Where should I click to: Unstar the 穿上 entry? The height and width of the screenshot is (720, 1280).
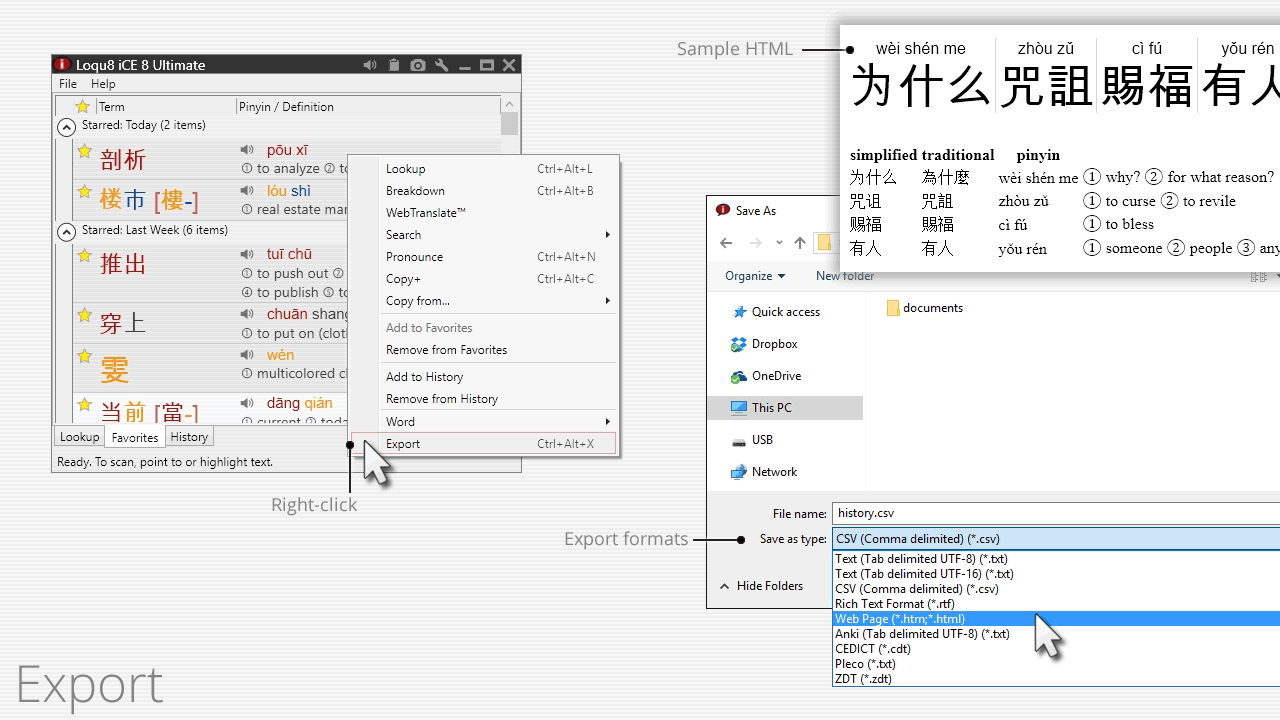pos(85,316)
